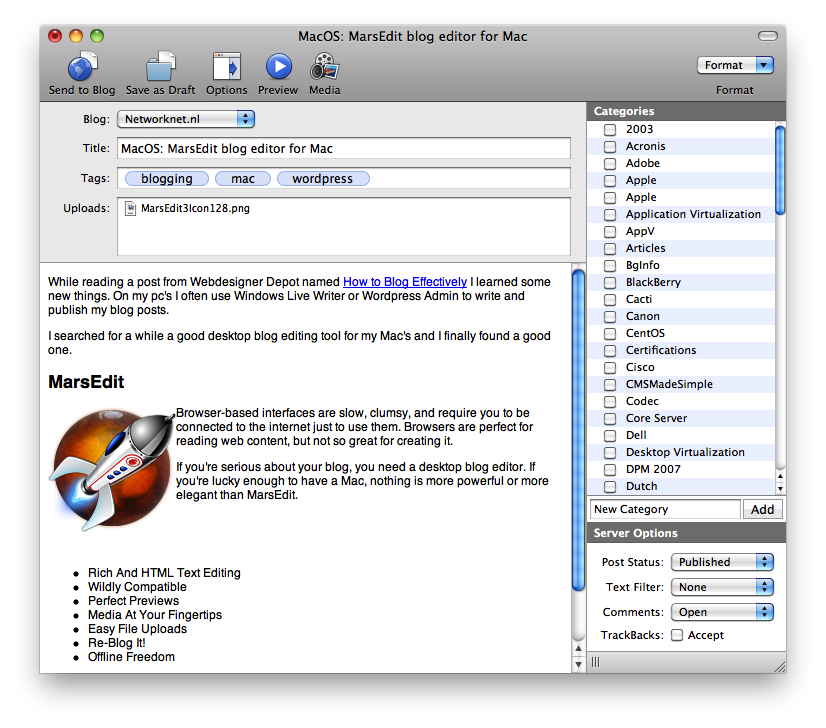Screen dimensions: 826x728
Task: Click into the Title field
Action: [x=344, y=149]
